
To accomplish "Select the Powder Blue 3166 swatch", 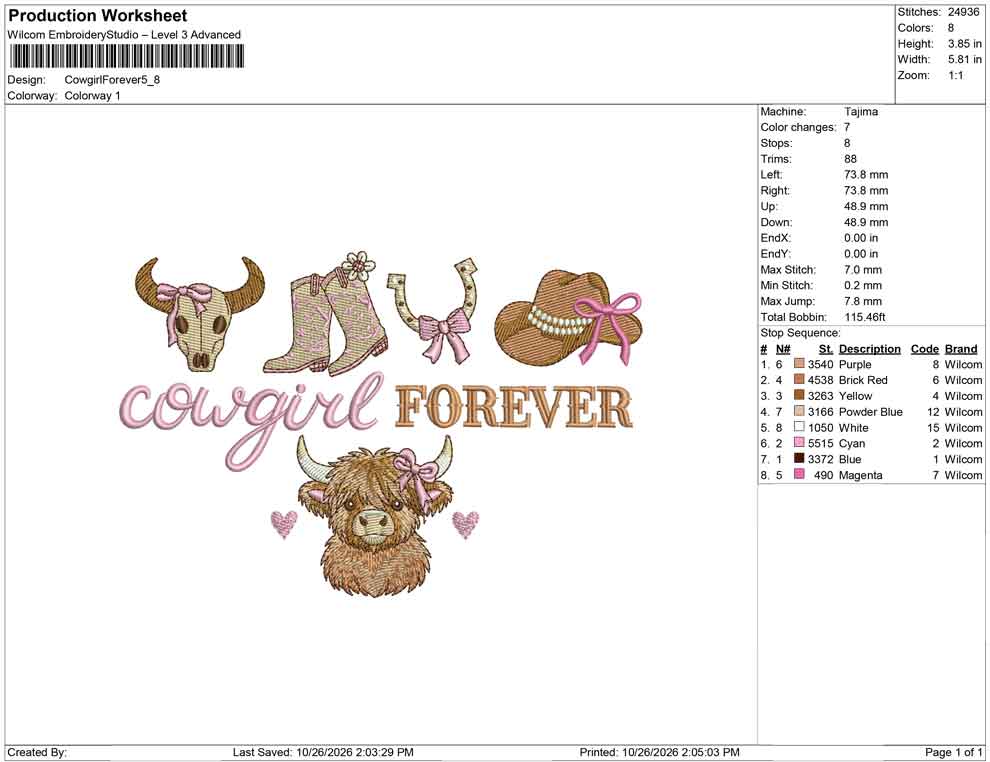I will (x=799, y=411).
